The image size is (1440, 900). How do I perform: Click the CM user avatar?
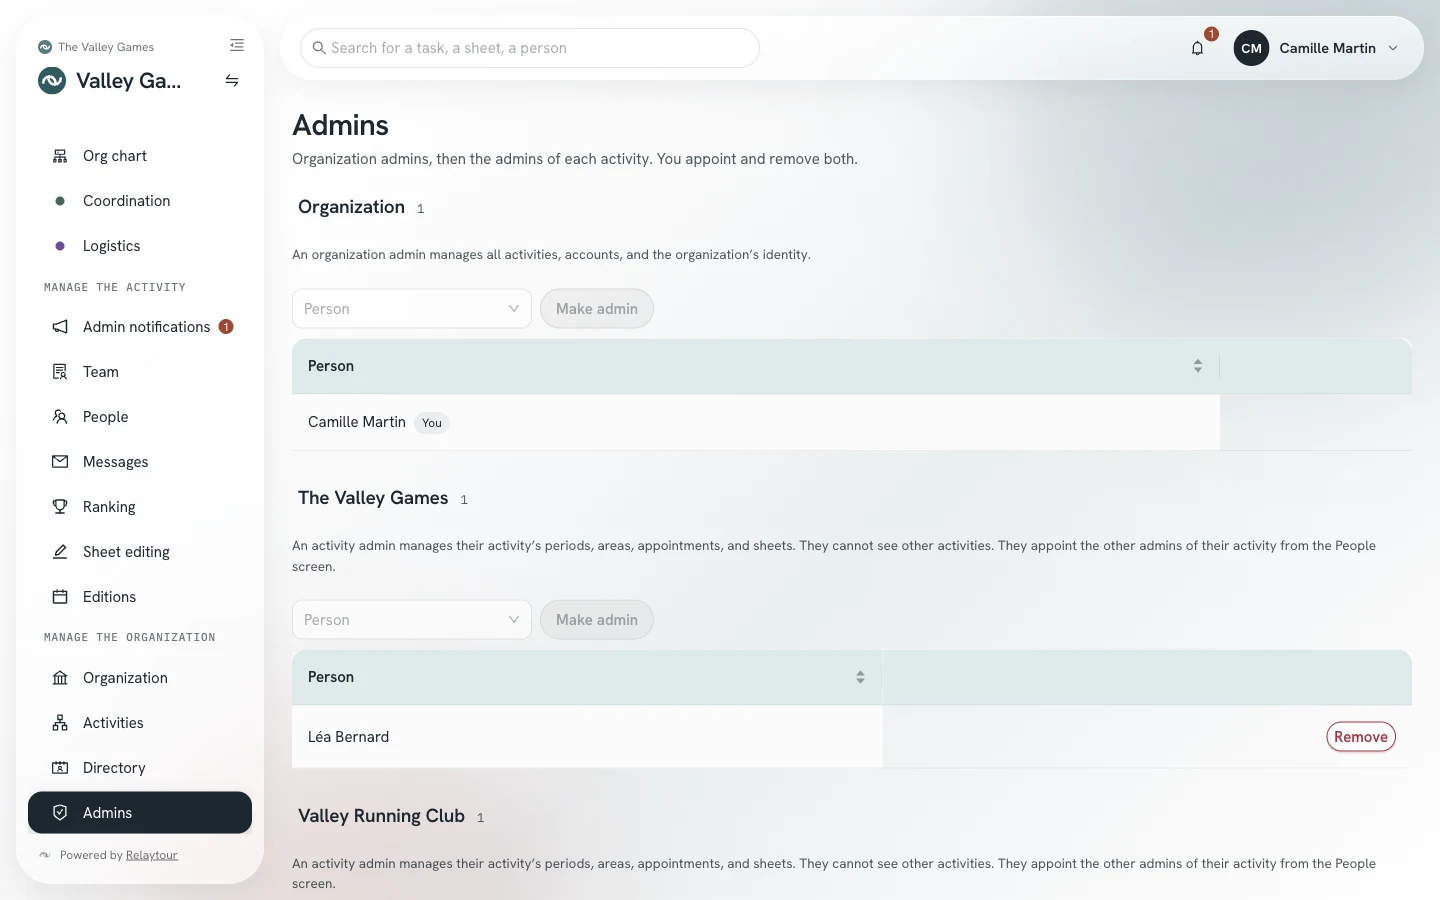pyautogui.click(x=1251, y=48)
